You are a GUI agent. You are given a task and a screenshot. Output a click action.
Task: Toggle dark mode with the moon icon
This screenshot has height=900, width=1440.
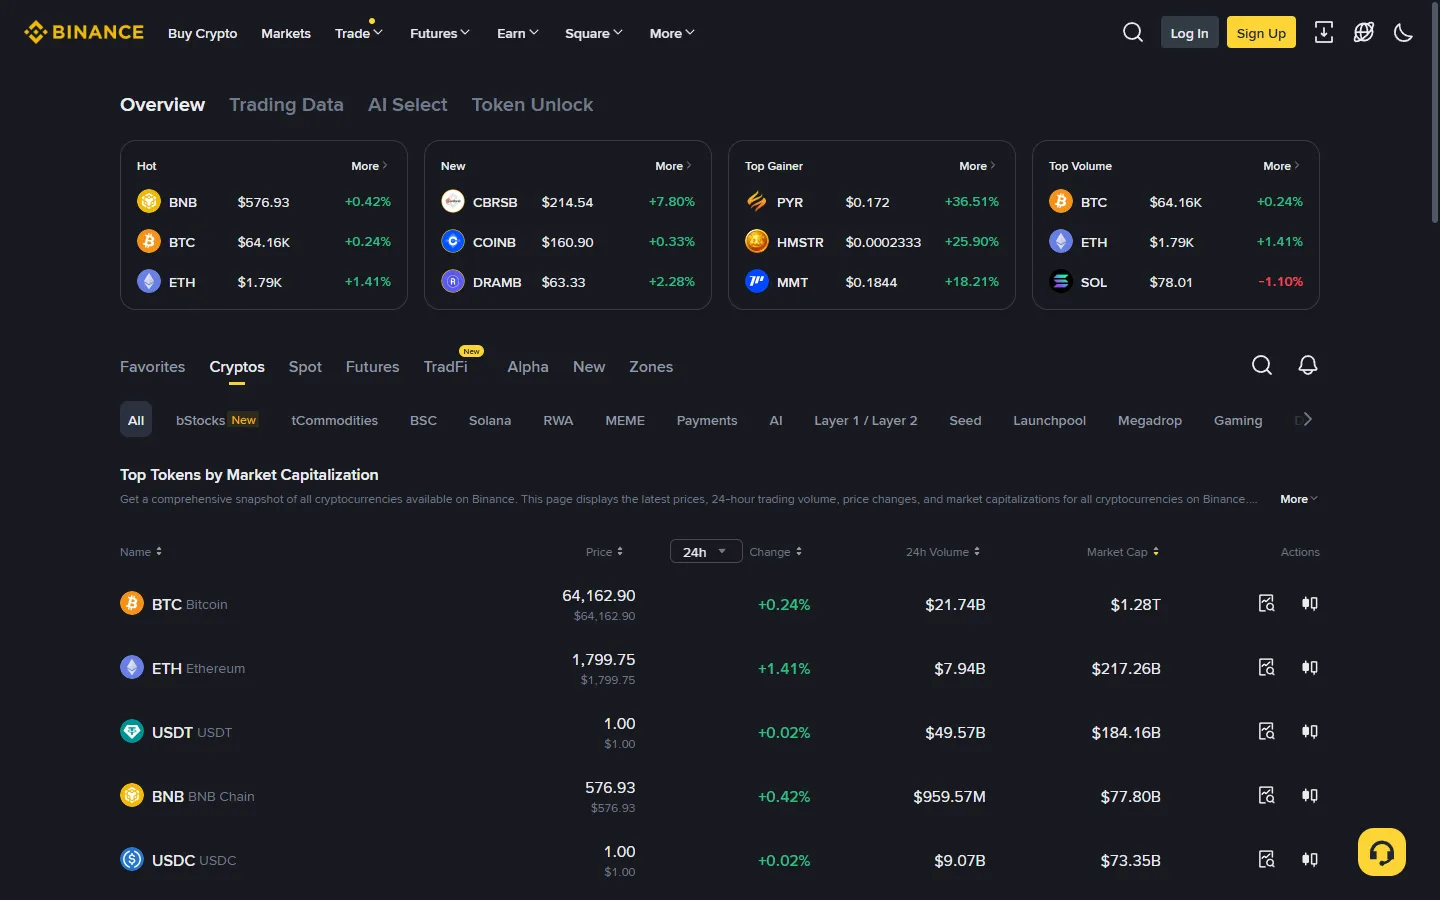[x=1403, y=33]
